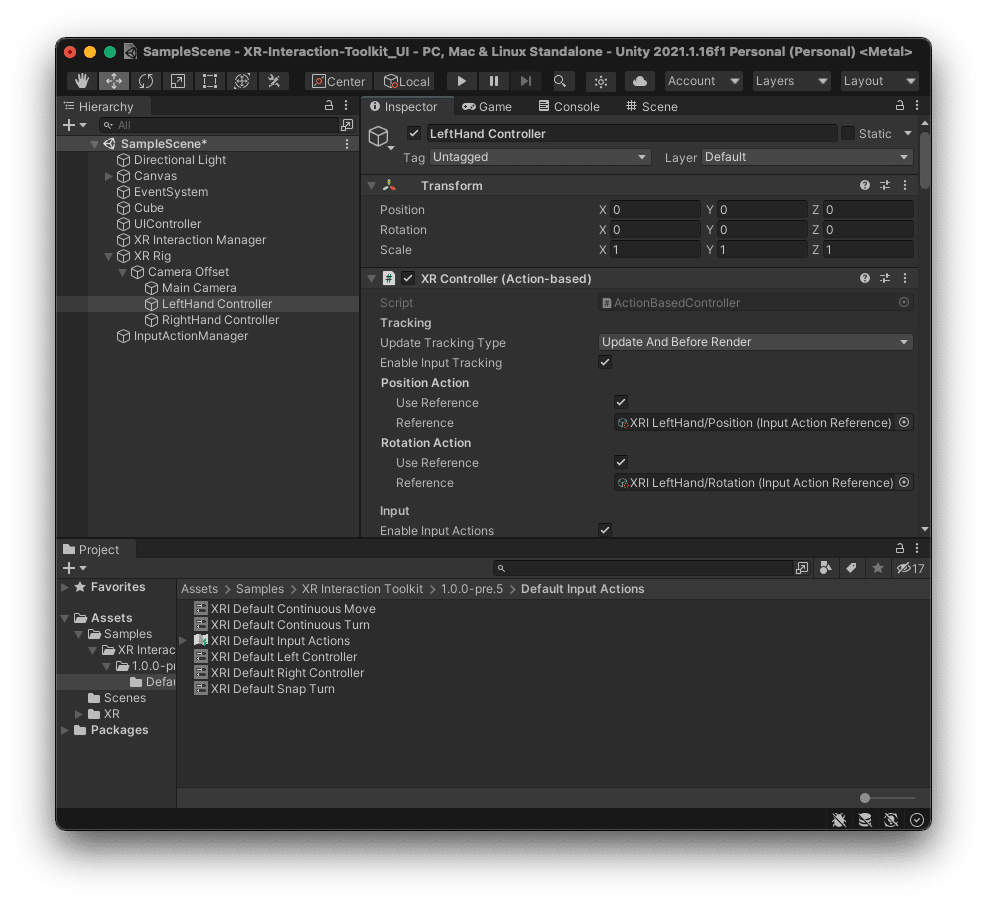987x904 pixels.
Task: Open the Layer dropdown
Action: pyautogui.click(x=807, y=157)
